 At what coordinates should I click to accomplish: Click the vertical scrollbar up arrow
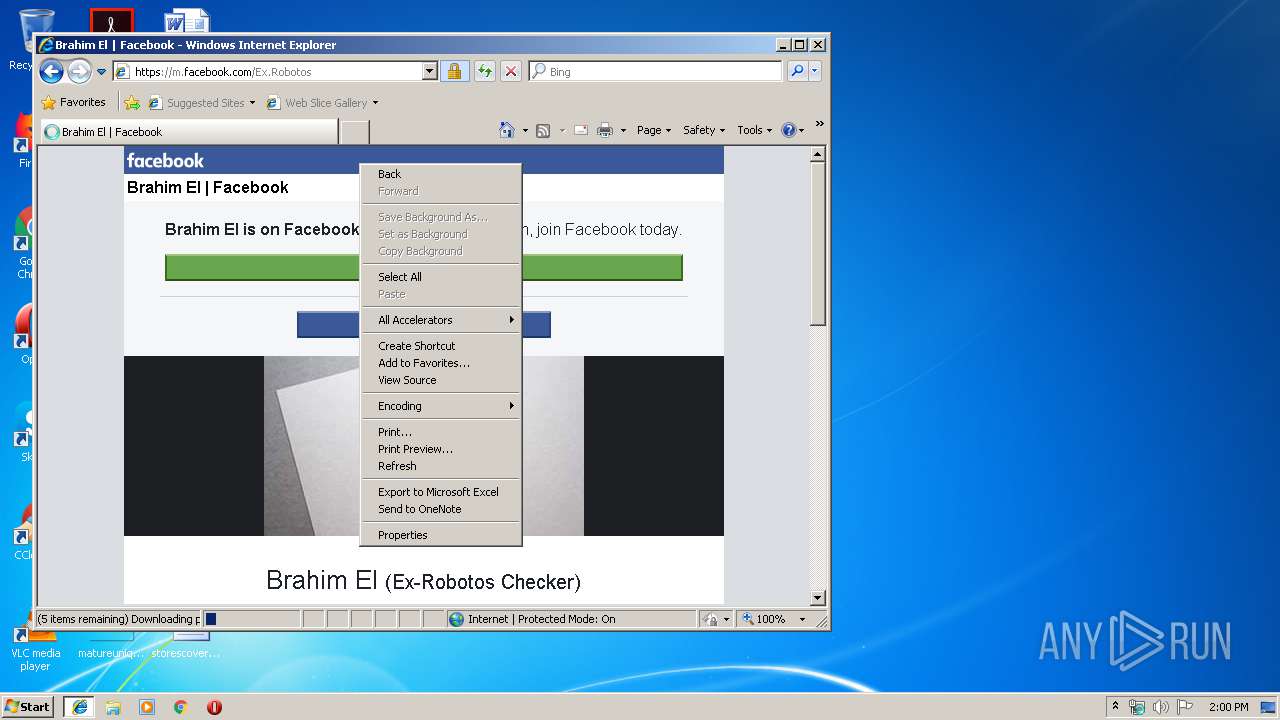[x=817, y=154]
